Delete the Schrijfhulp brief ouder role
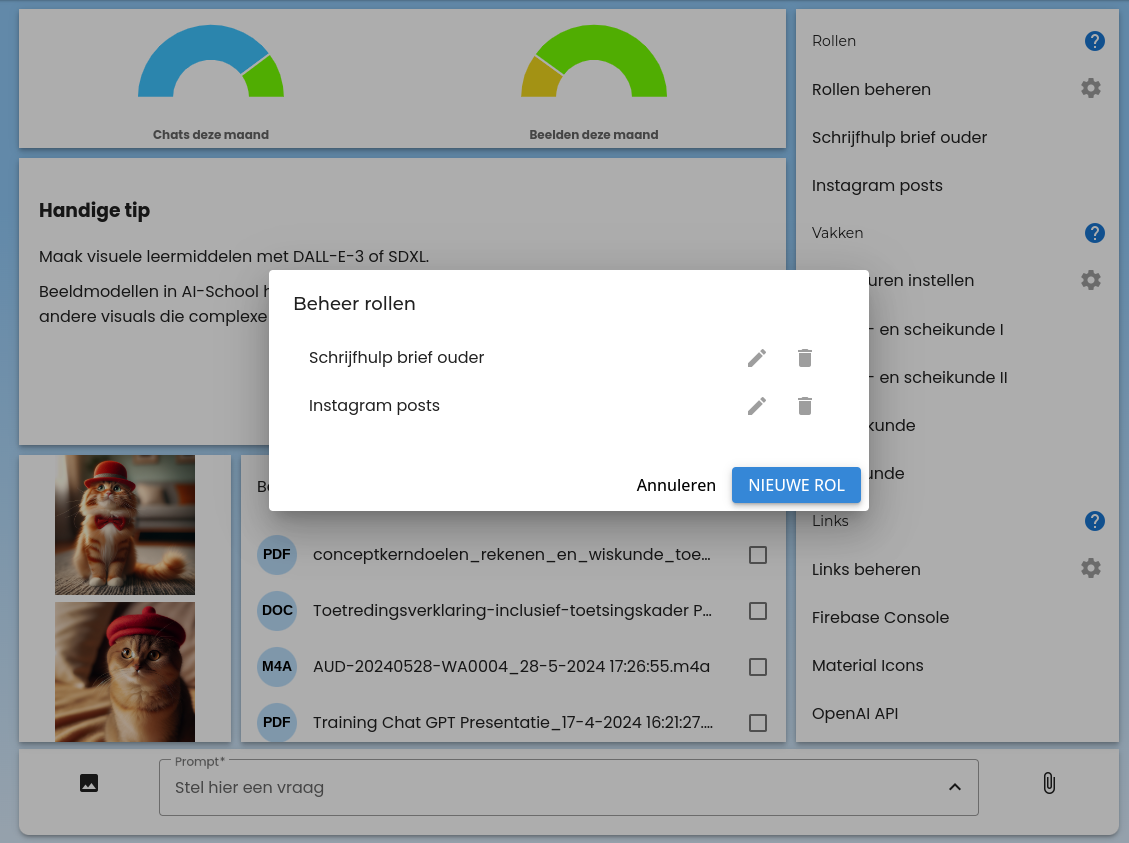This screenshot has height=843, width=1129. pos(805,358)
